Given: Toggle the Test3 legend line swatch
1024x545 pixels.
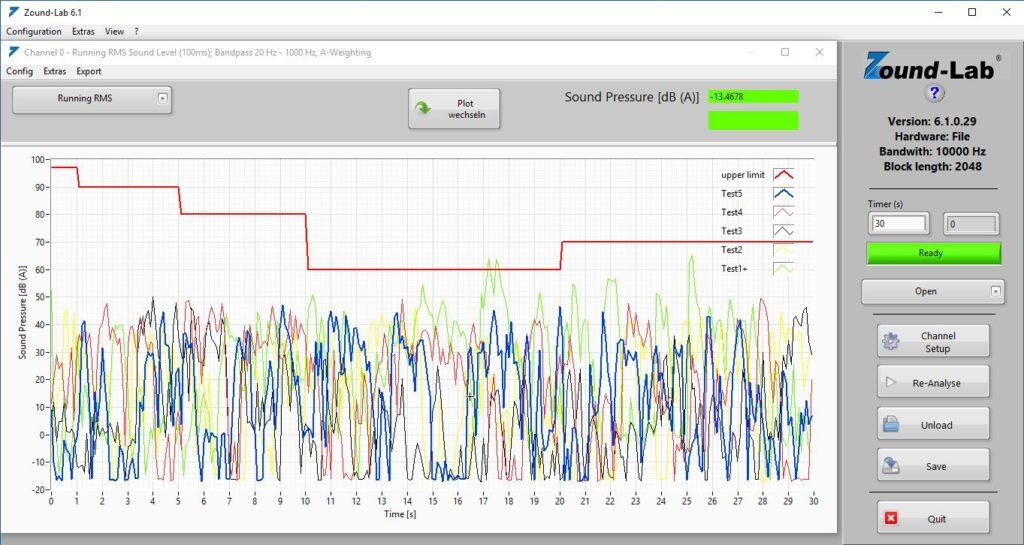Looking at the screenshot, I should tap(783, 231).
